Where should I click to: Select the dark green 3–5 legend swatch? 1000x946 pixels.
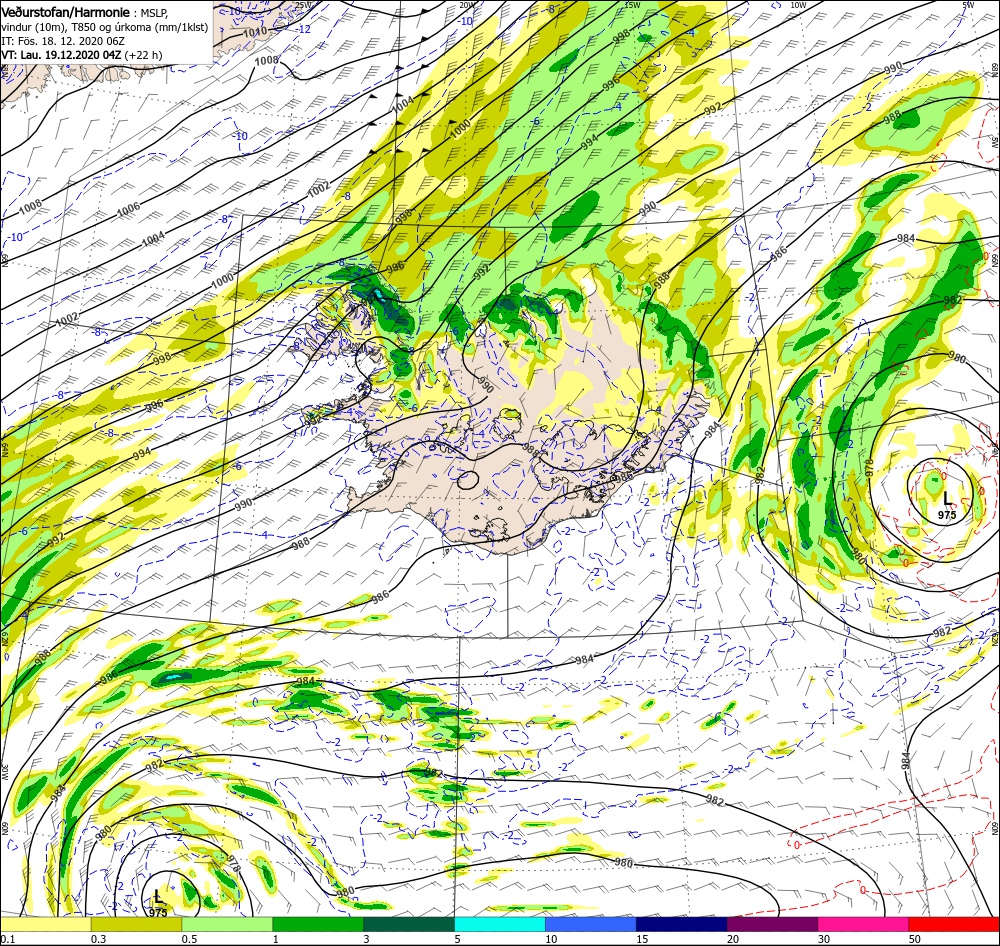pyautogui.click(x=409, y=924)
